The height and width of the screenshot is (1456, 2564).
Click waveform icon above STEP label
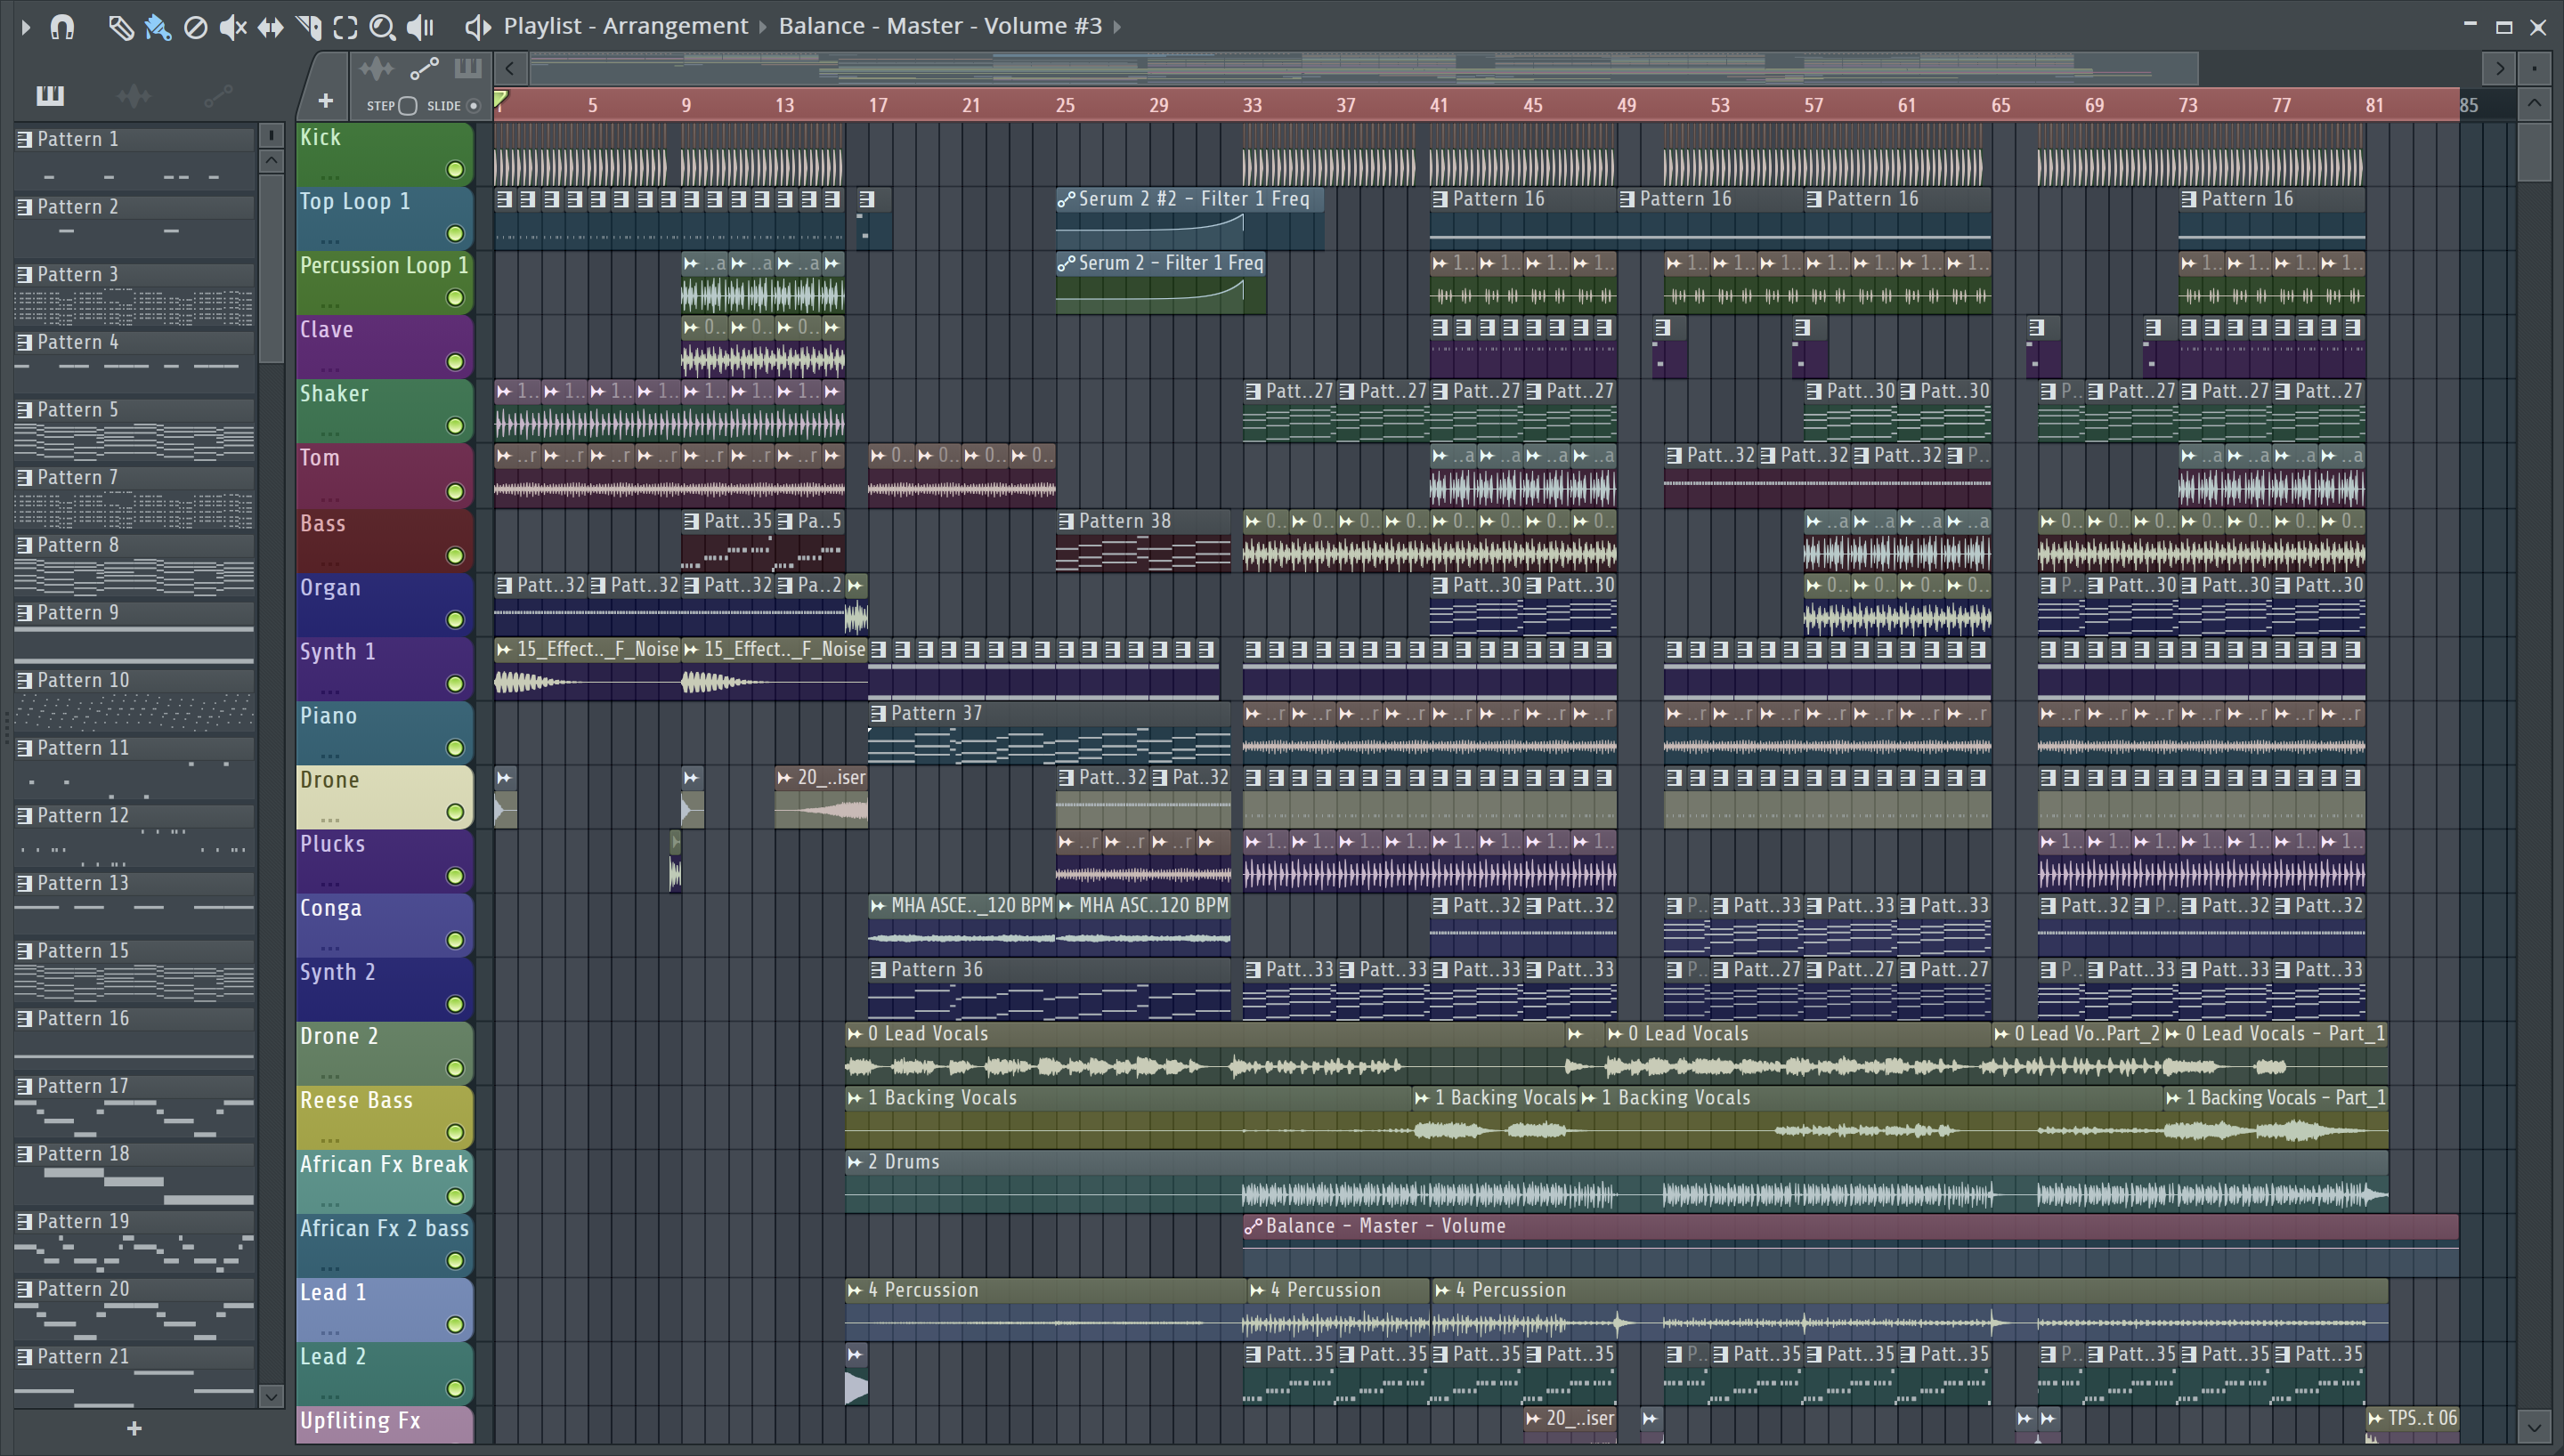376,69
